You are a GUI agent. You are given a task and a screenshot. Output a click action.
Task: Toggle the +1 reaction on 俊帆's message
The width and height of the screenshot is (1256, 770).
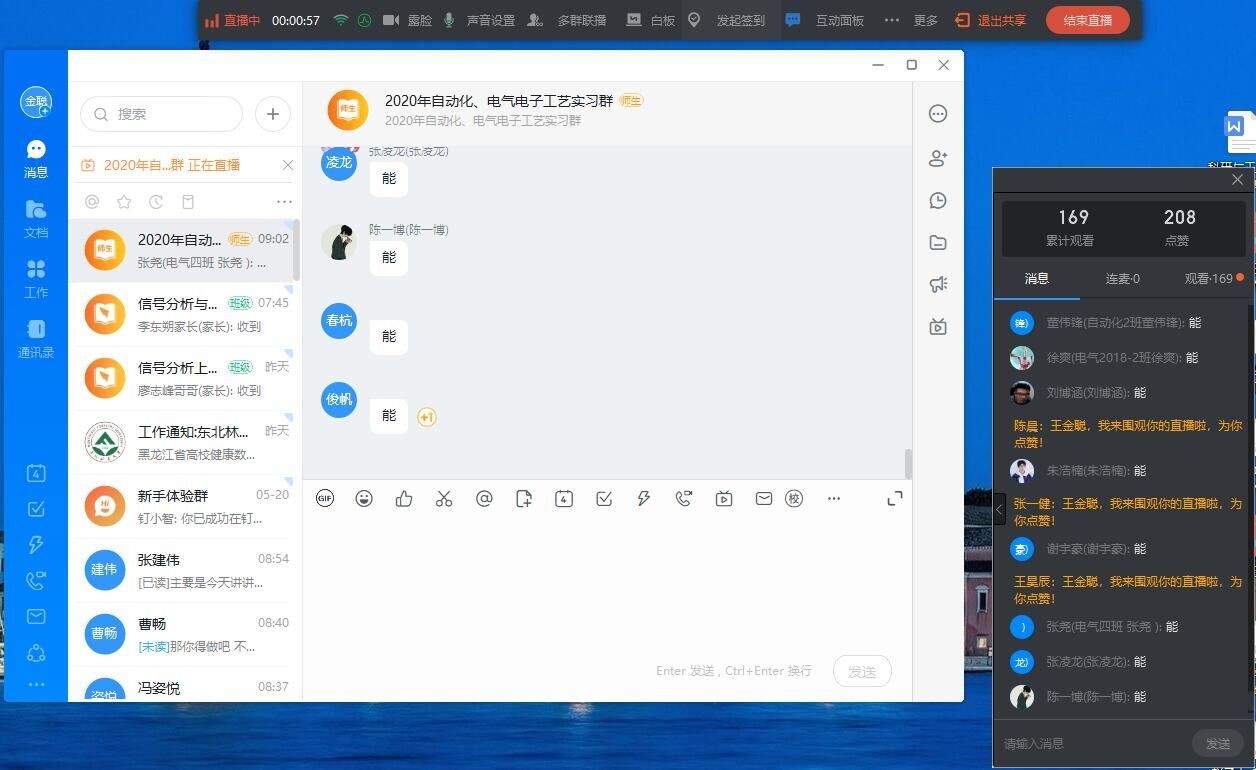click(426, 416)
